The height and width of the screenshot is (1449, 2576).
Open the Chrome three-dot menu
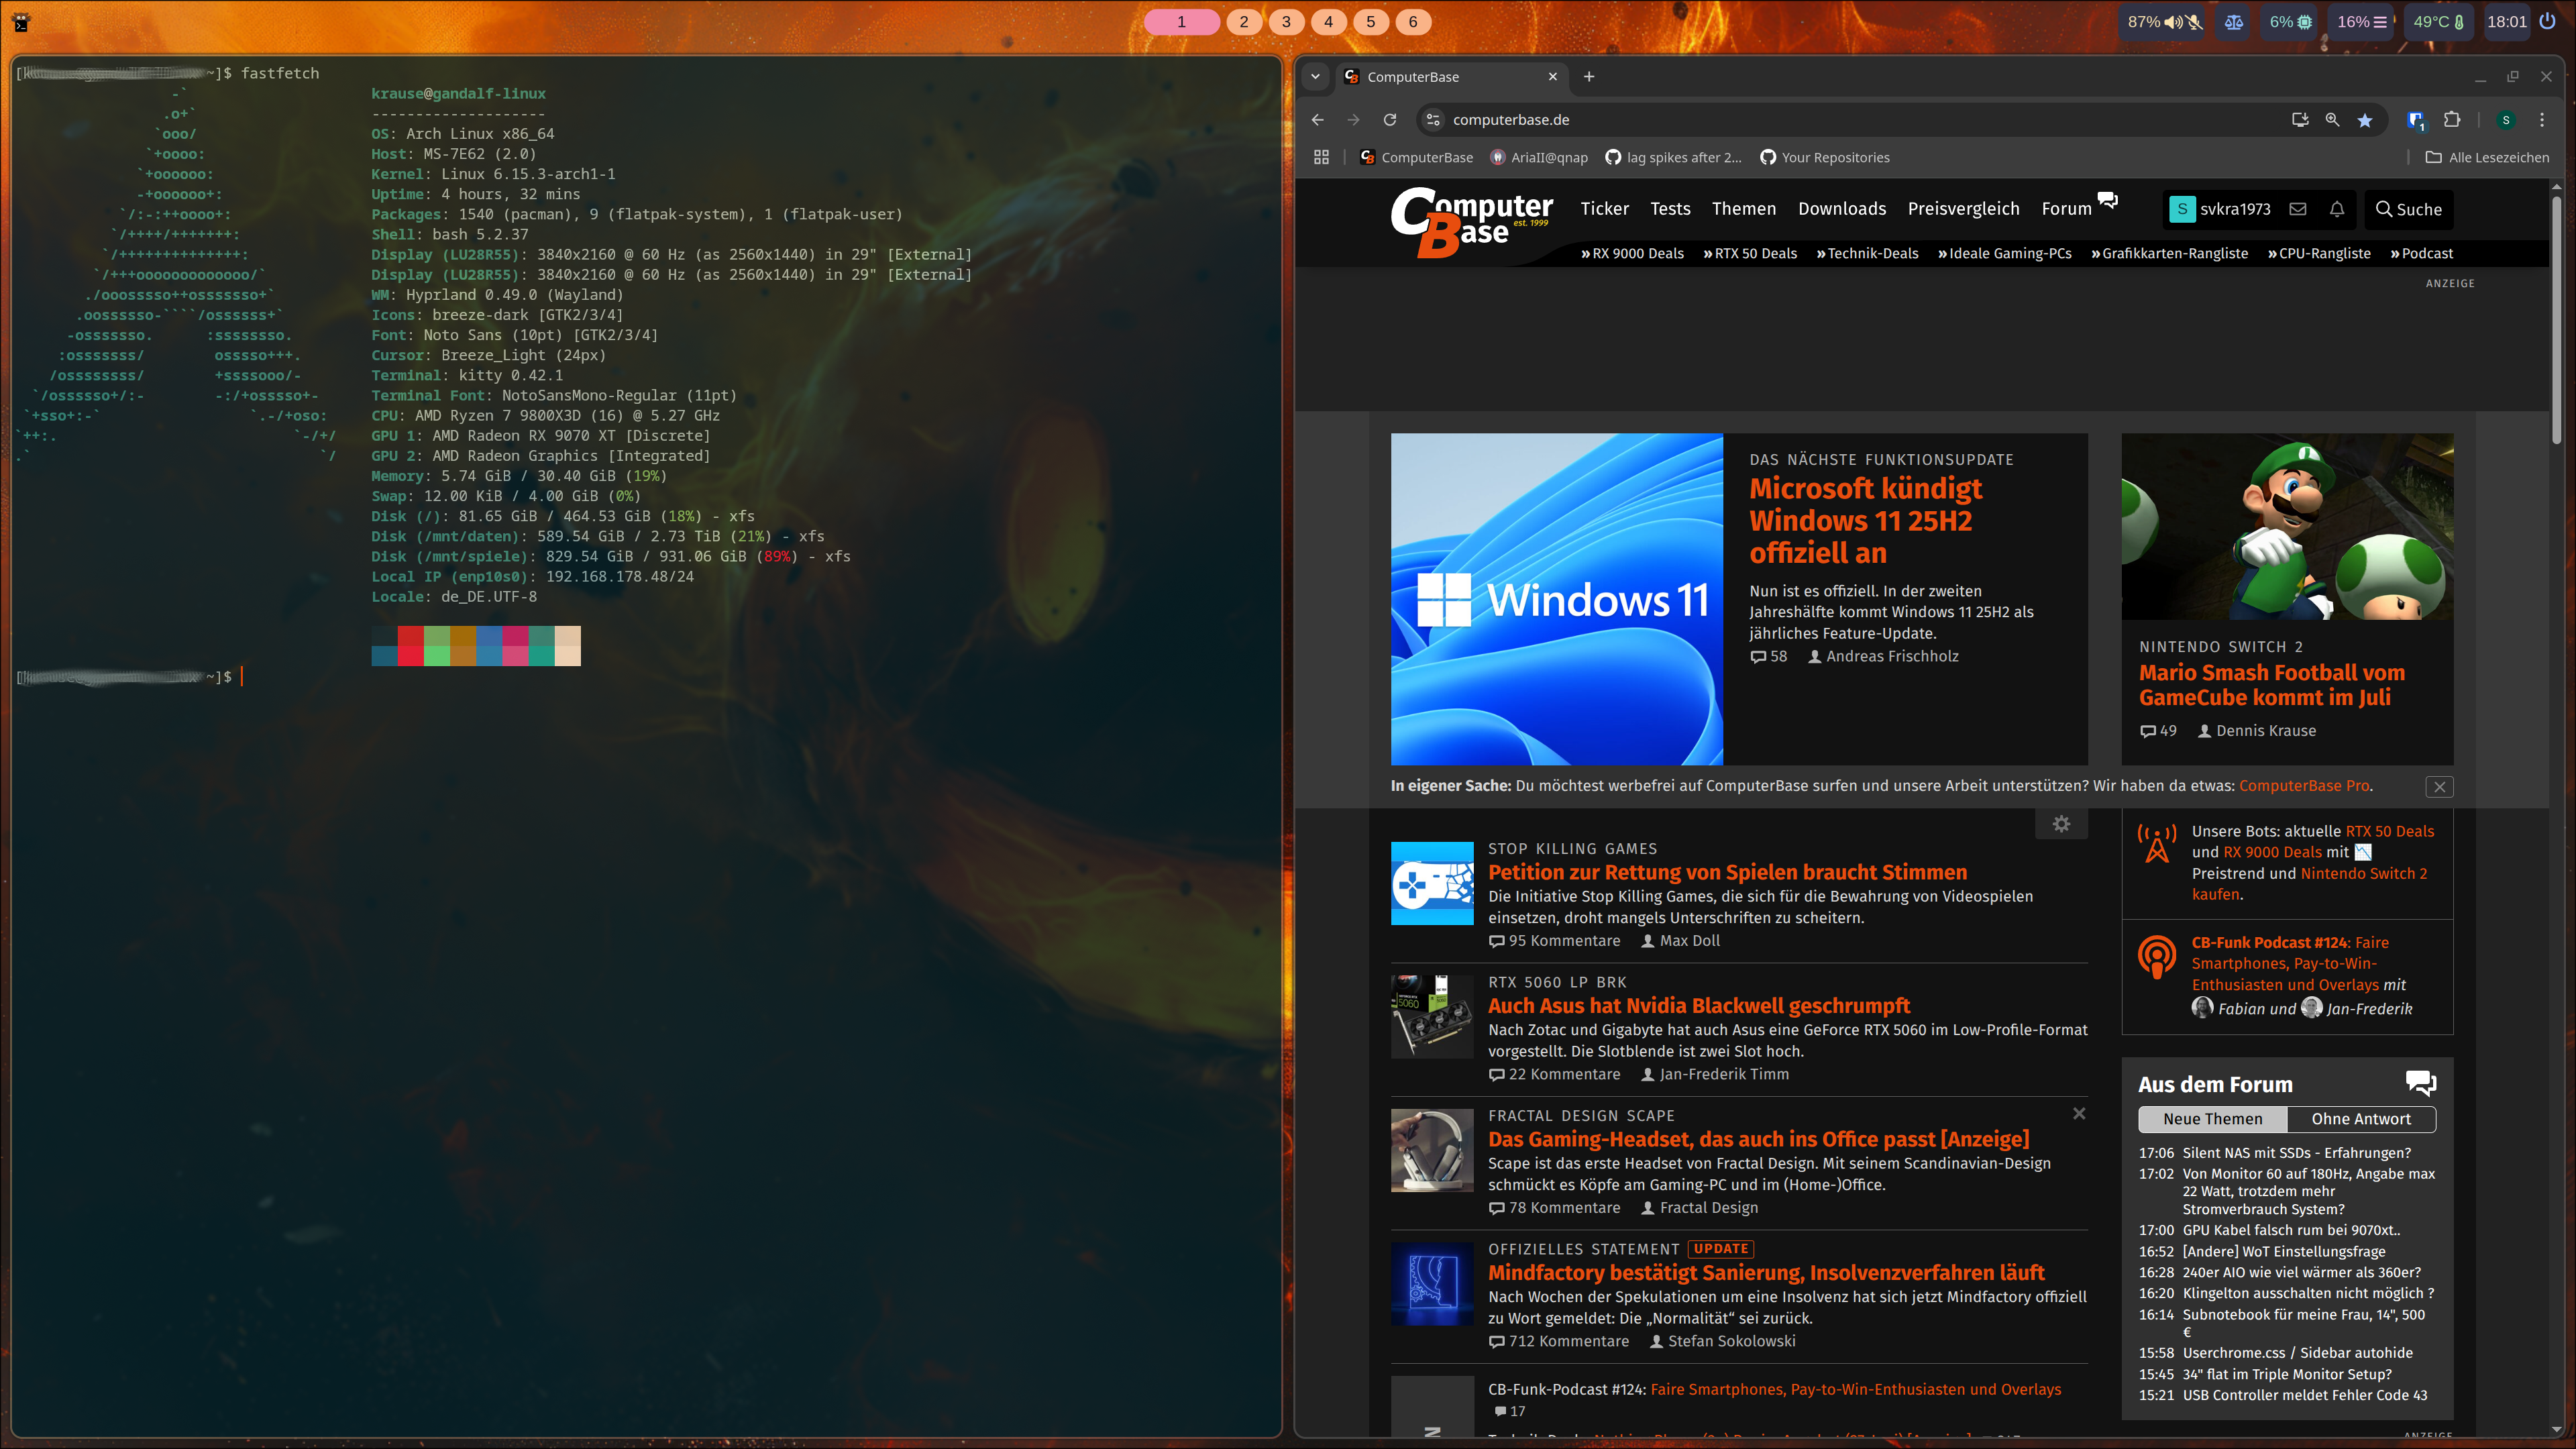click(x=2542, y=120)
